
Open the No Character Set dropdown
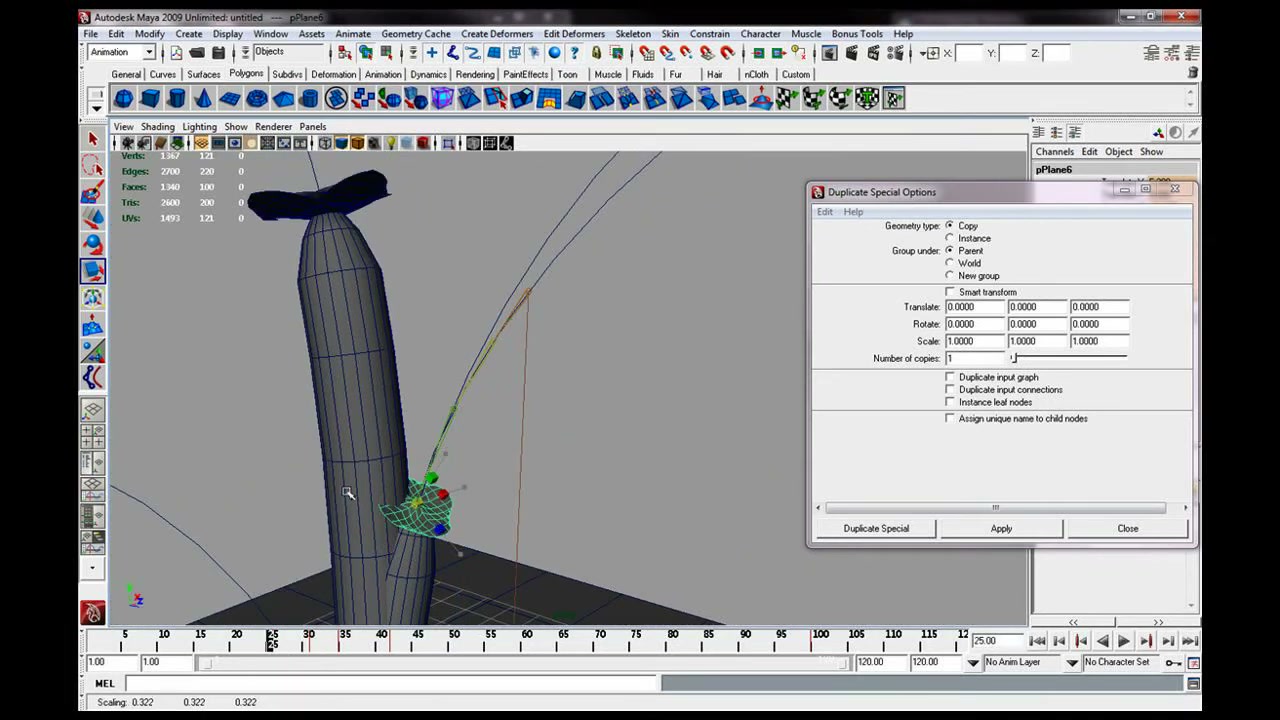point(1072,662)
